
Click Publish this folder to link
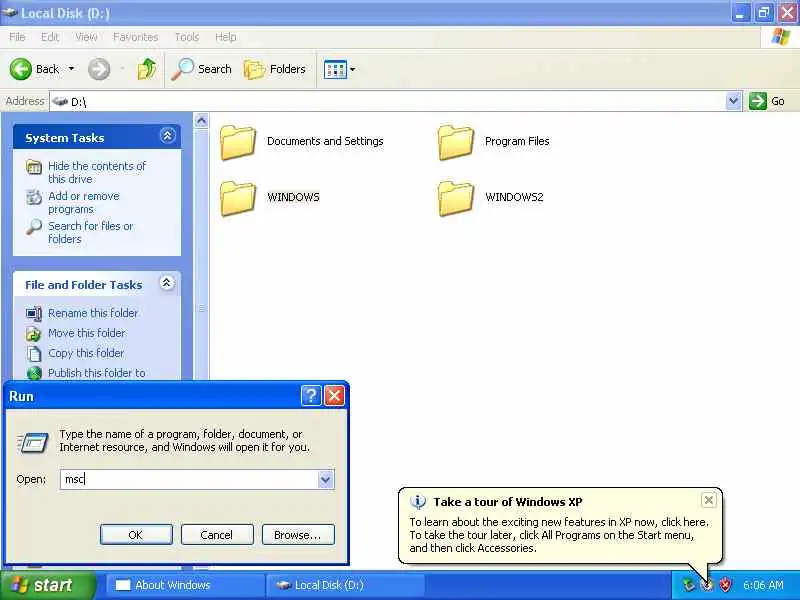96,373
